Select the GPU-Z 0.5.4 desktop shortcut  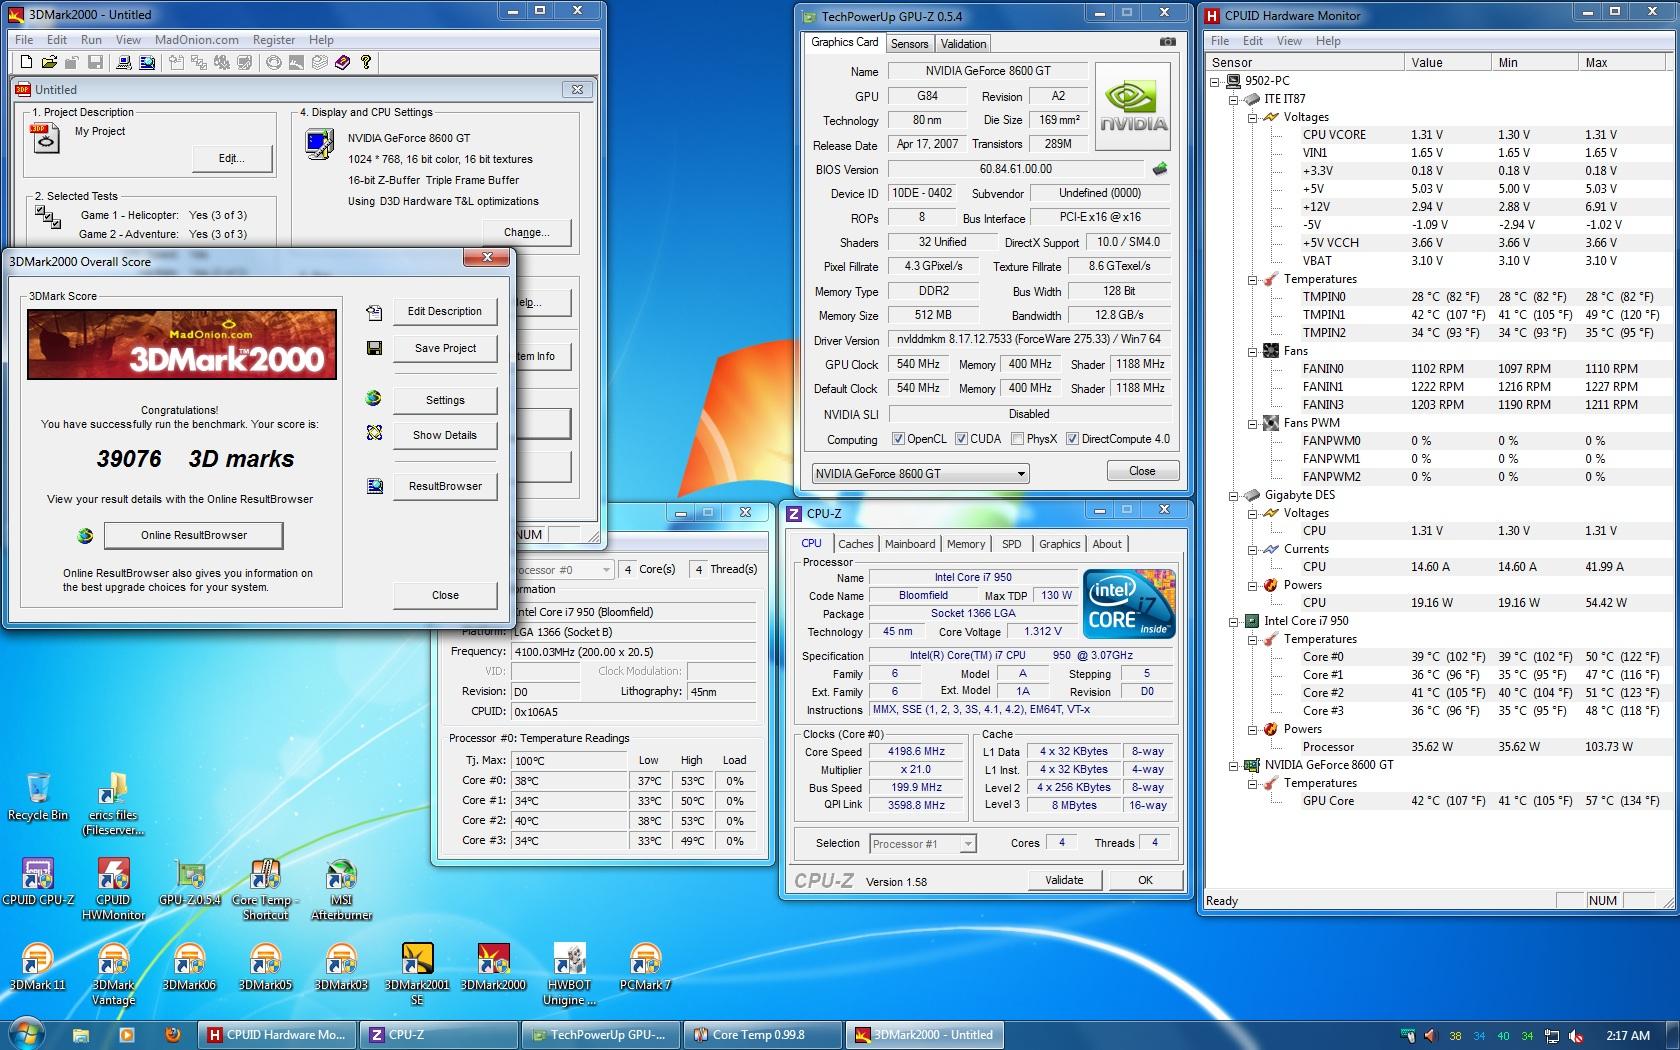pos(190,883)
